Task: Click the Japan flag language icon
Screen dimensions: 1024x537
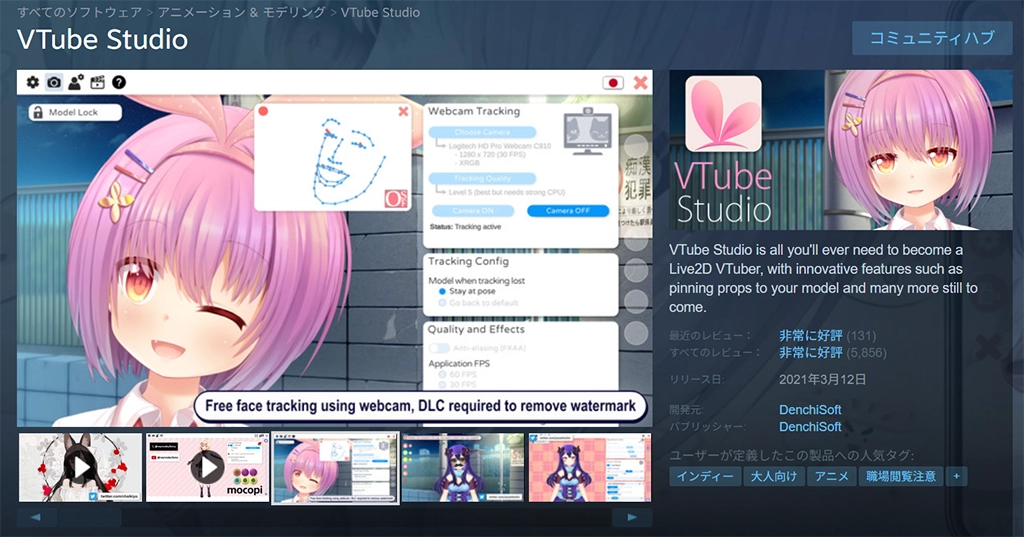Action: [613, 82]
